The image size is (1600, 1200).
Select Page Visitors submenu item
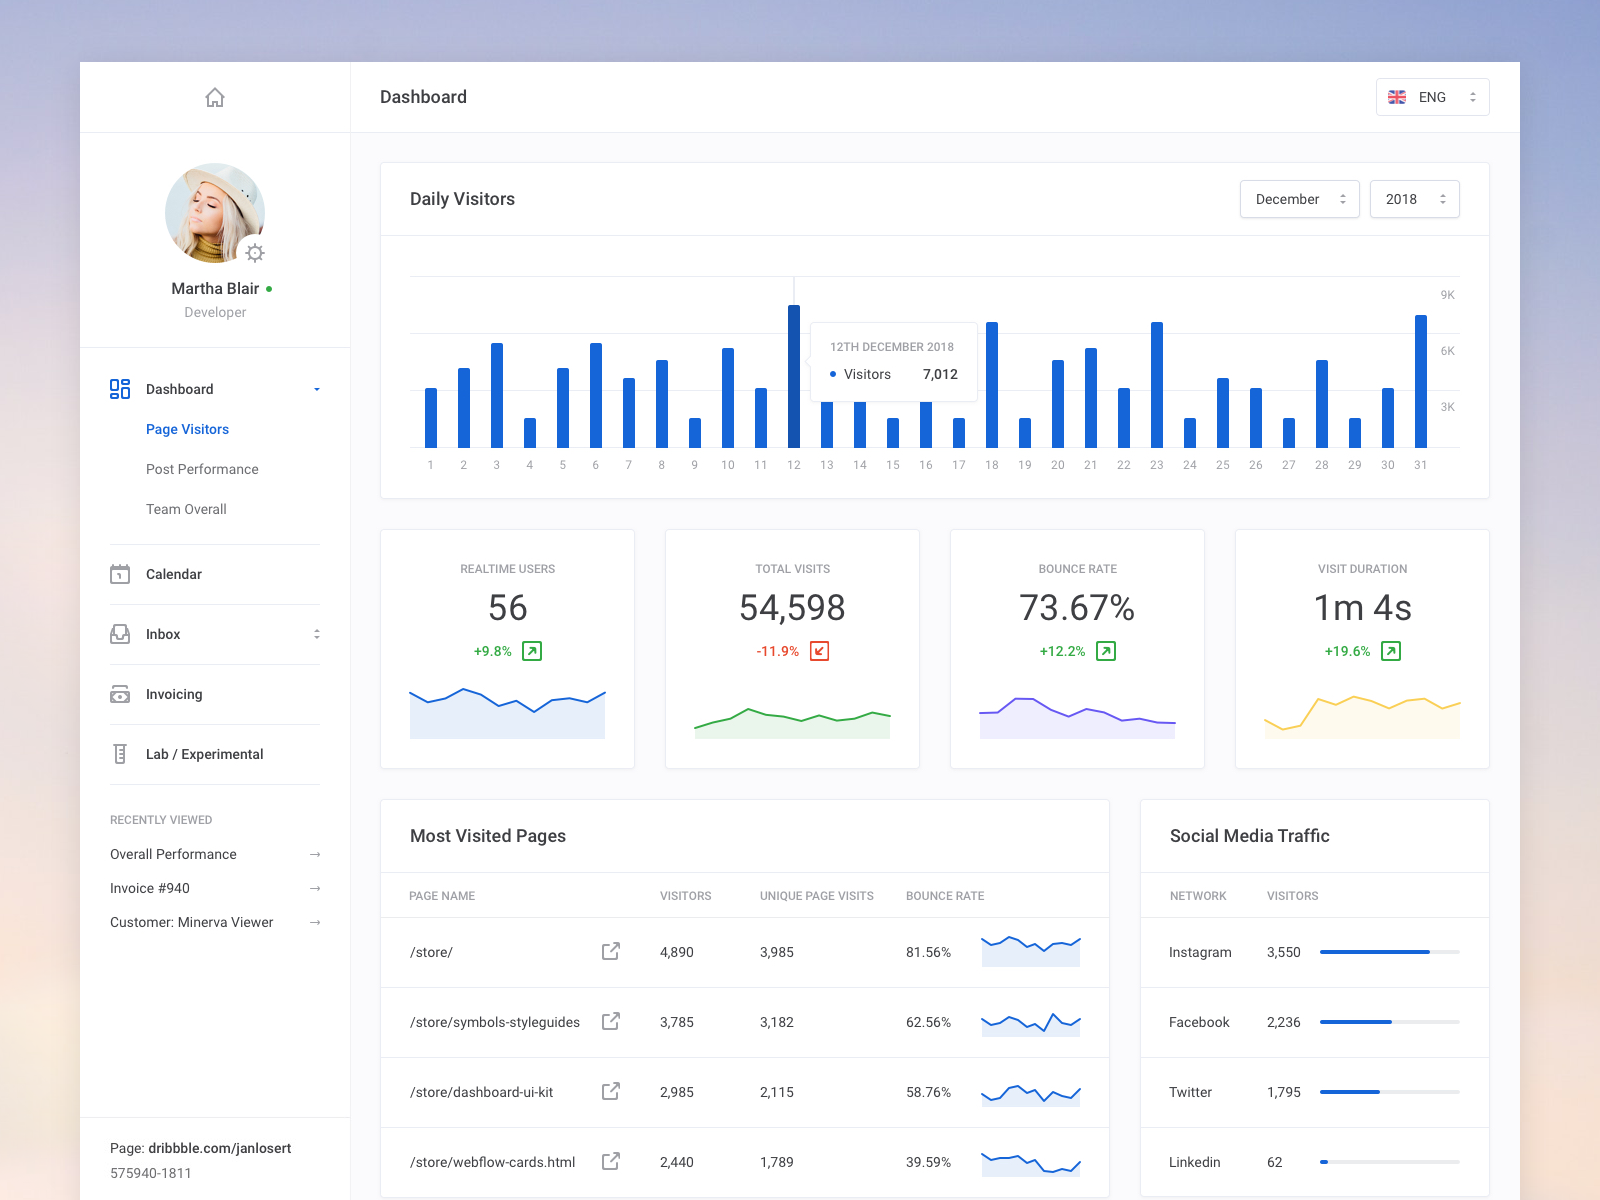click(x=187, y=429)
